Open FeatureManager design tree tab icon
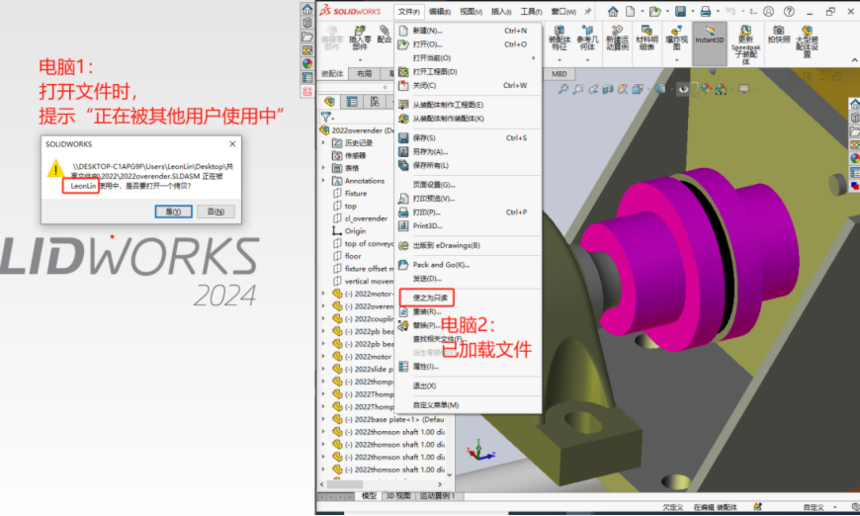 coord(330,101)
